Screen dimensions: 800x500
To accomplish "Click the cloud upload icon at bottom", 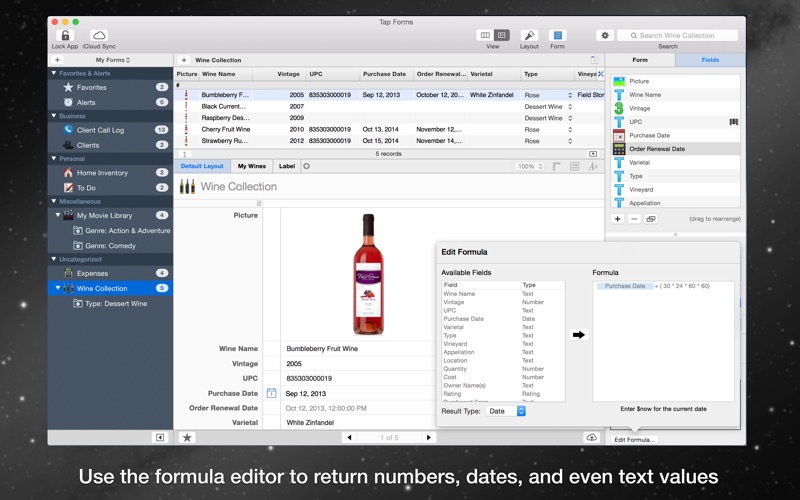I will coord(592,437).
